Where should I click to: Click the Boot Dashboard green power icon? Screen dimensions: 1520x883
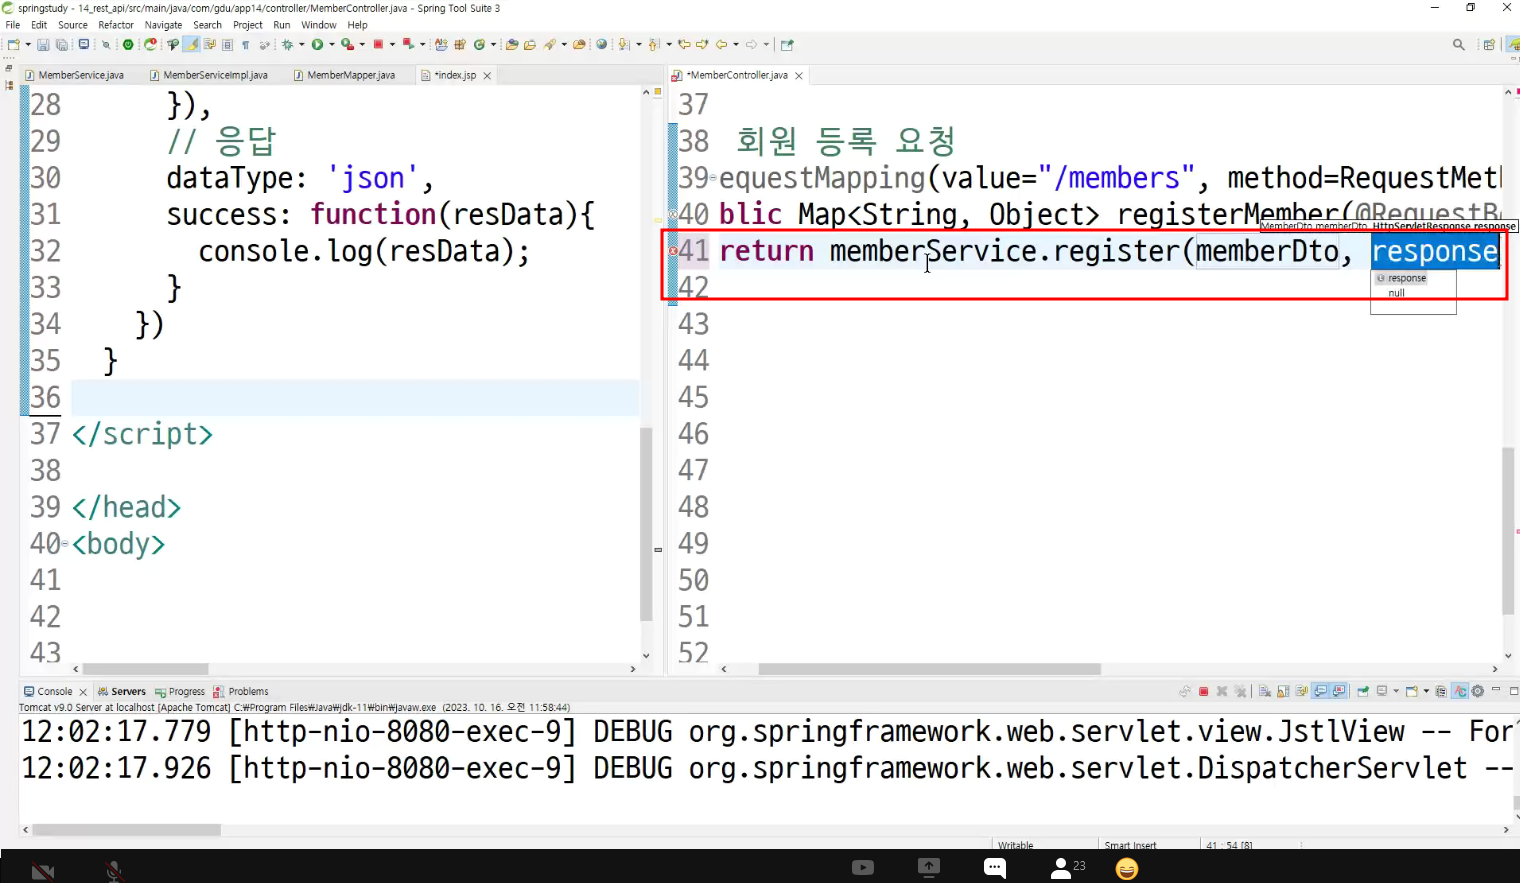click(x=128, y=45)
